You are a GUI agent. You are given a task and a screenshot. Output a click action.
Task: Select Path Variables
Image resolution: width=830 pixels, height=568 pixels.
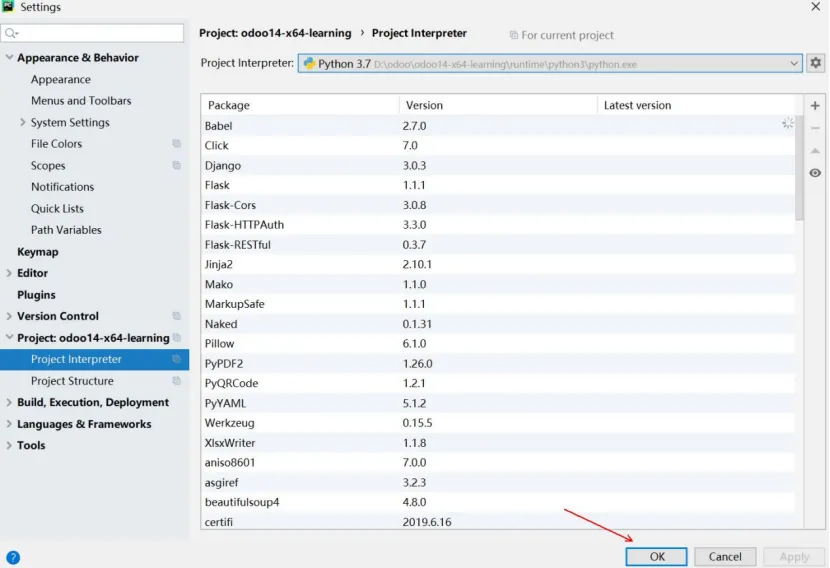[66, 230]
